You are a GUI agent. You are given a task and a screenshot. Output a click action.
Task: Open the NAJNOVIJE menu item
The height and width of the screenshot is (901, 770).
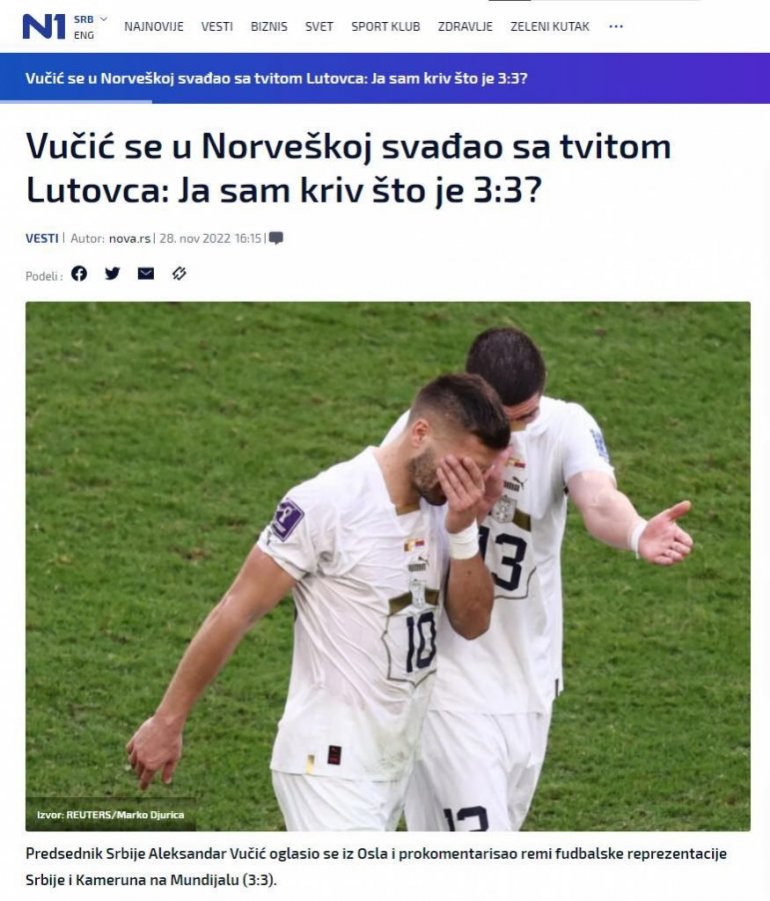coord(154,26)
